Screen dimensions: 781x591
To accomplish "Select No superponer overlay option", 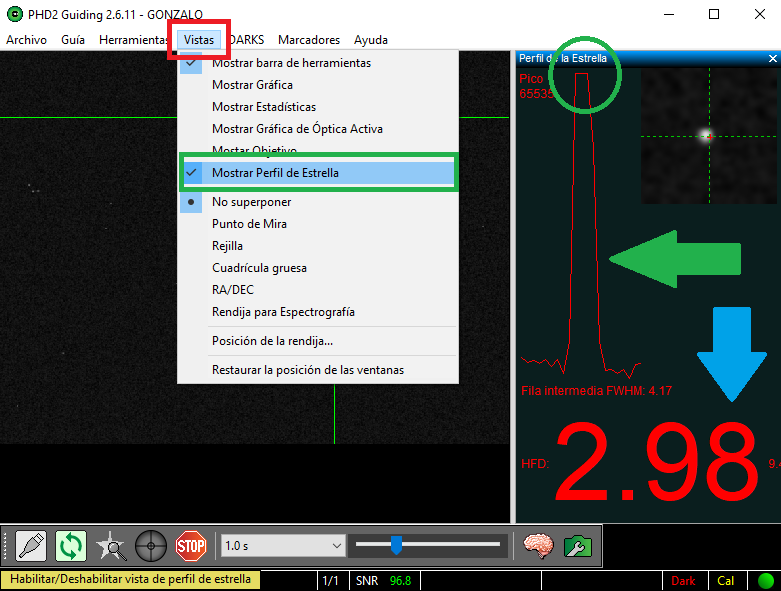I will 318,202.
